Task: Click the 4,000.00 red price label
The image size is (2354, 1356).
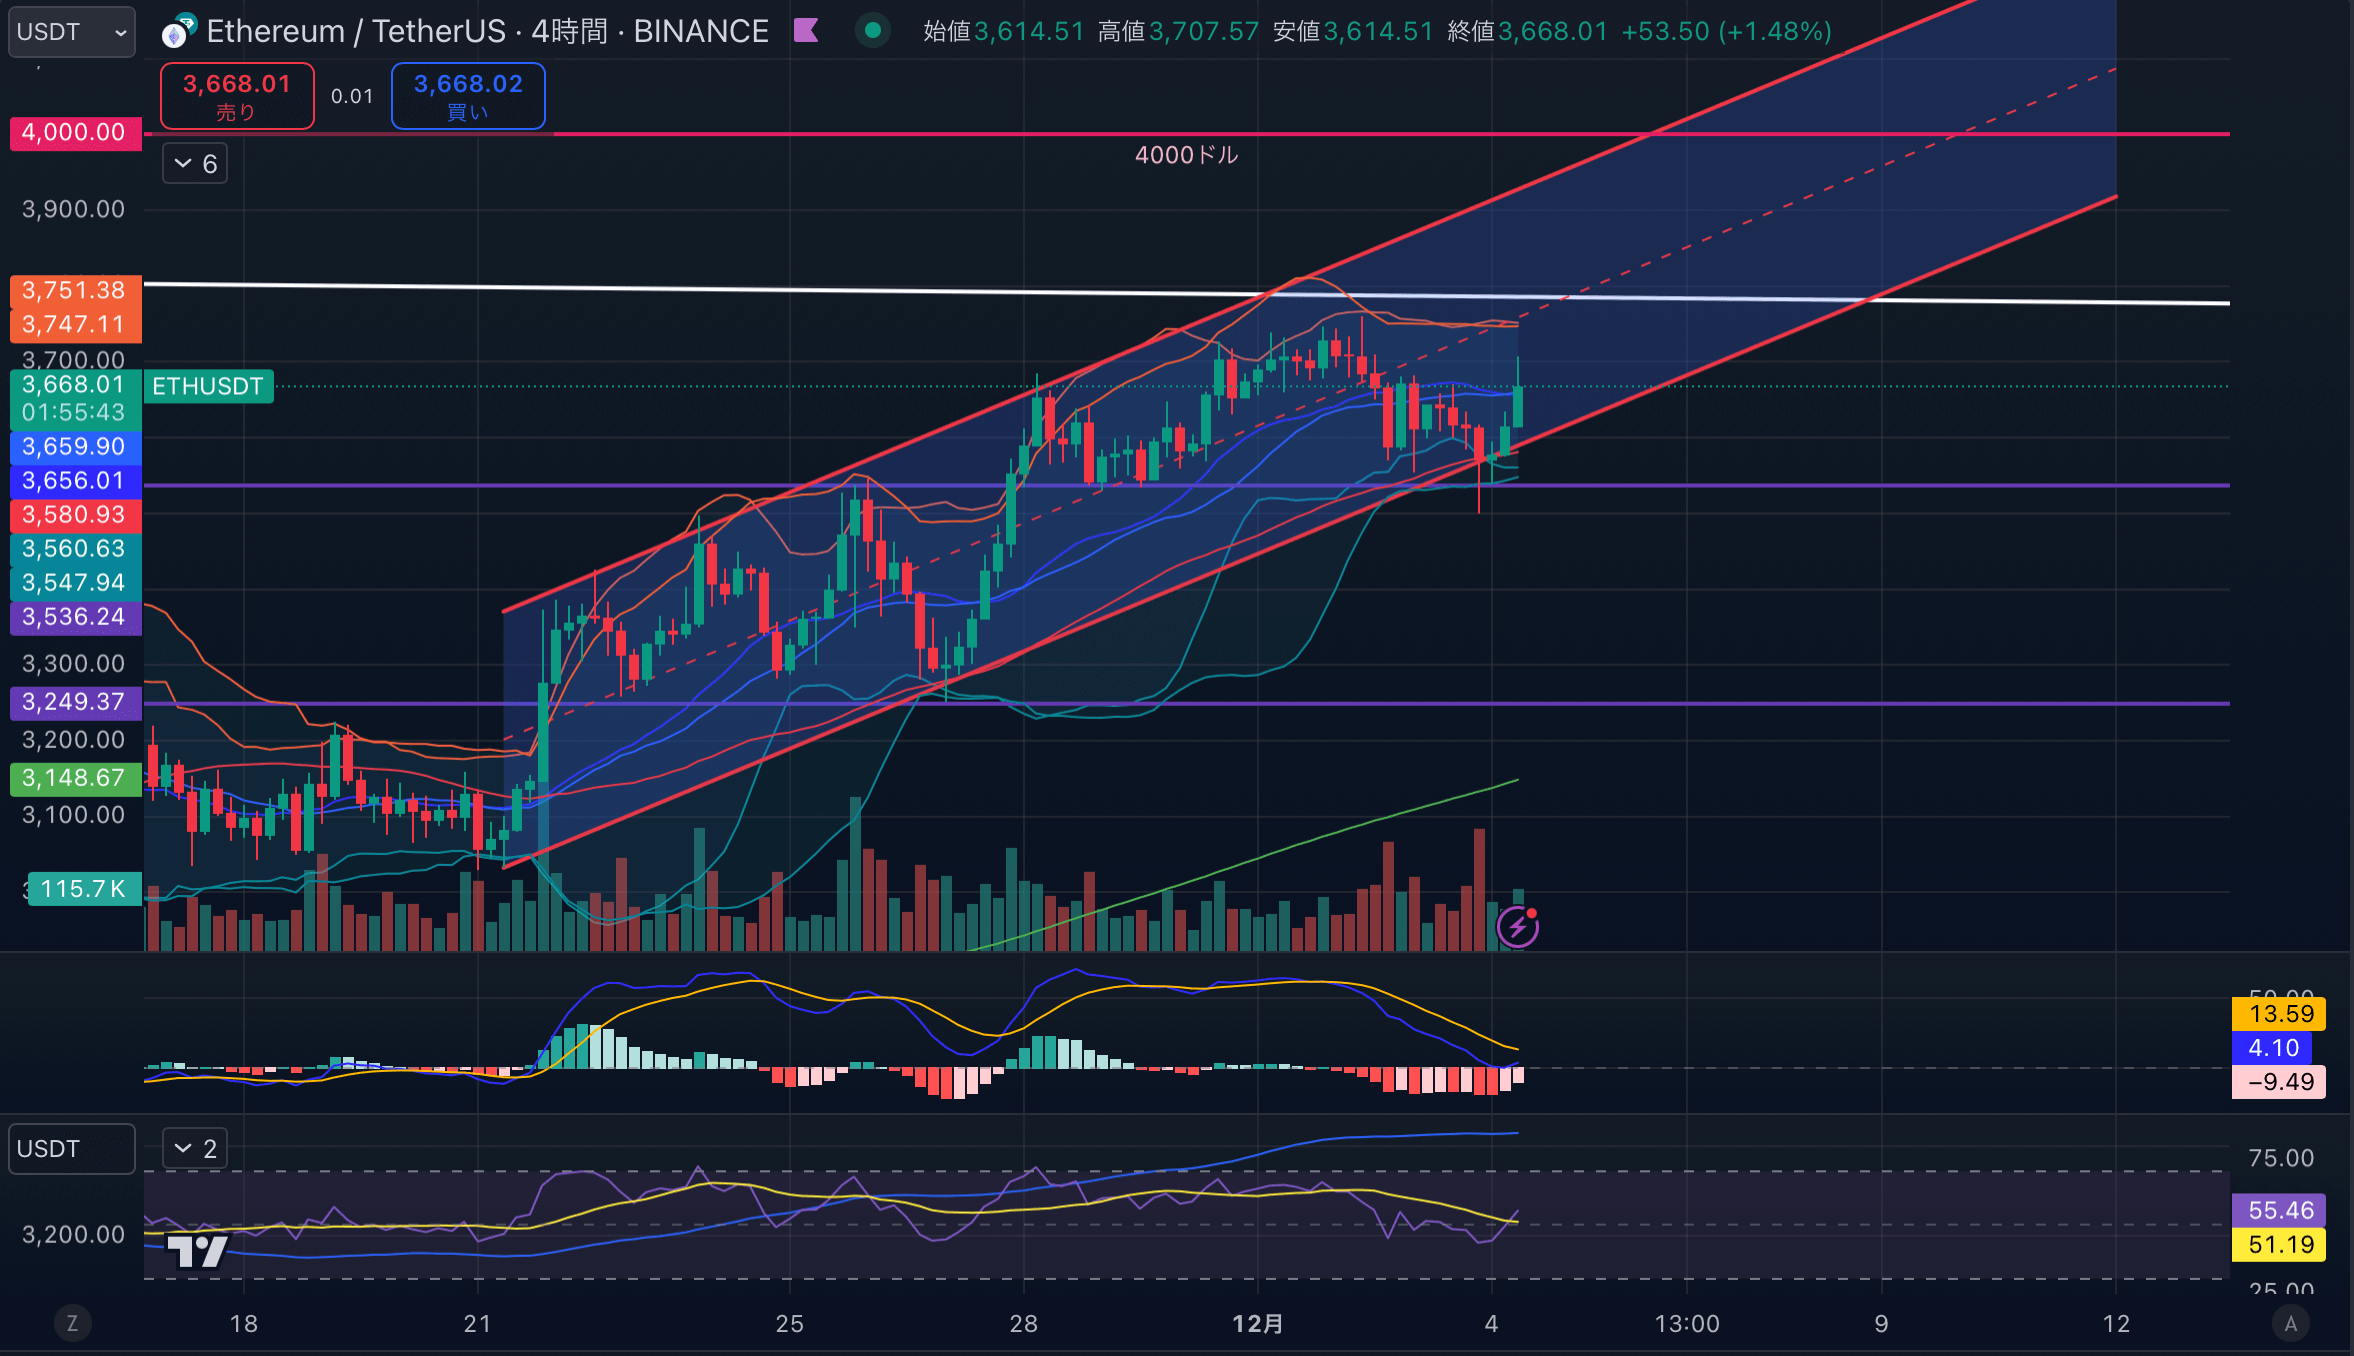Action: 75,132
